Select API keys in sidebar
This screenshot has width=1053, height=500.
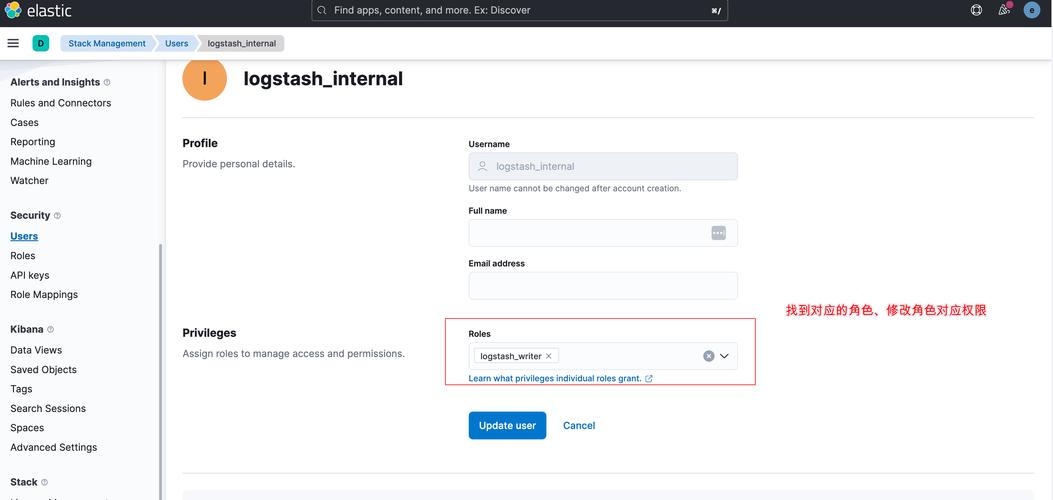[x=30, y=275]
